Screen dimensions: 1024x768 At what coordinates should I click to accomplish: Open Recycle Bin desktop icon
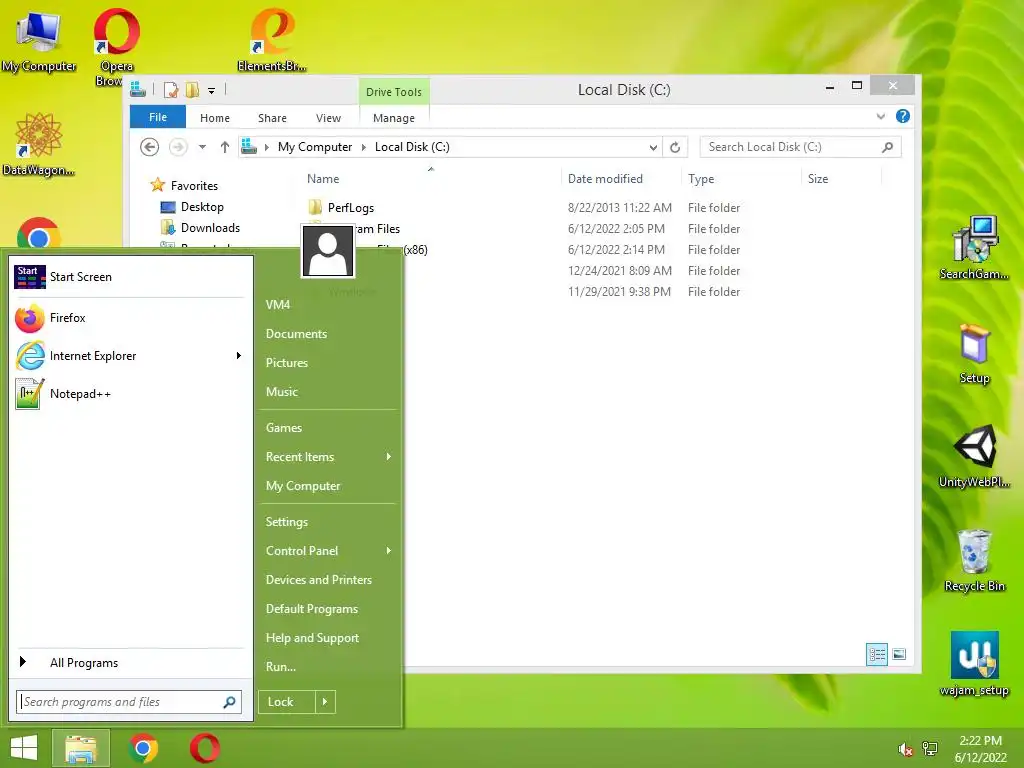pyautogui.click(x=974, y=560)
